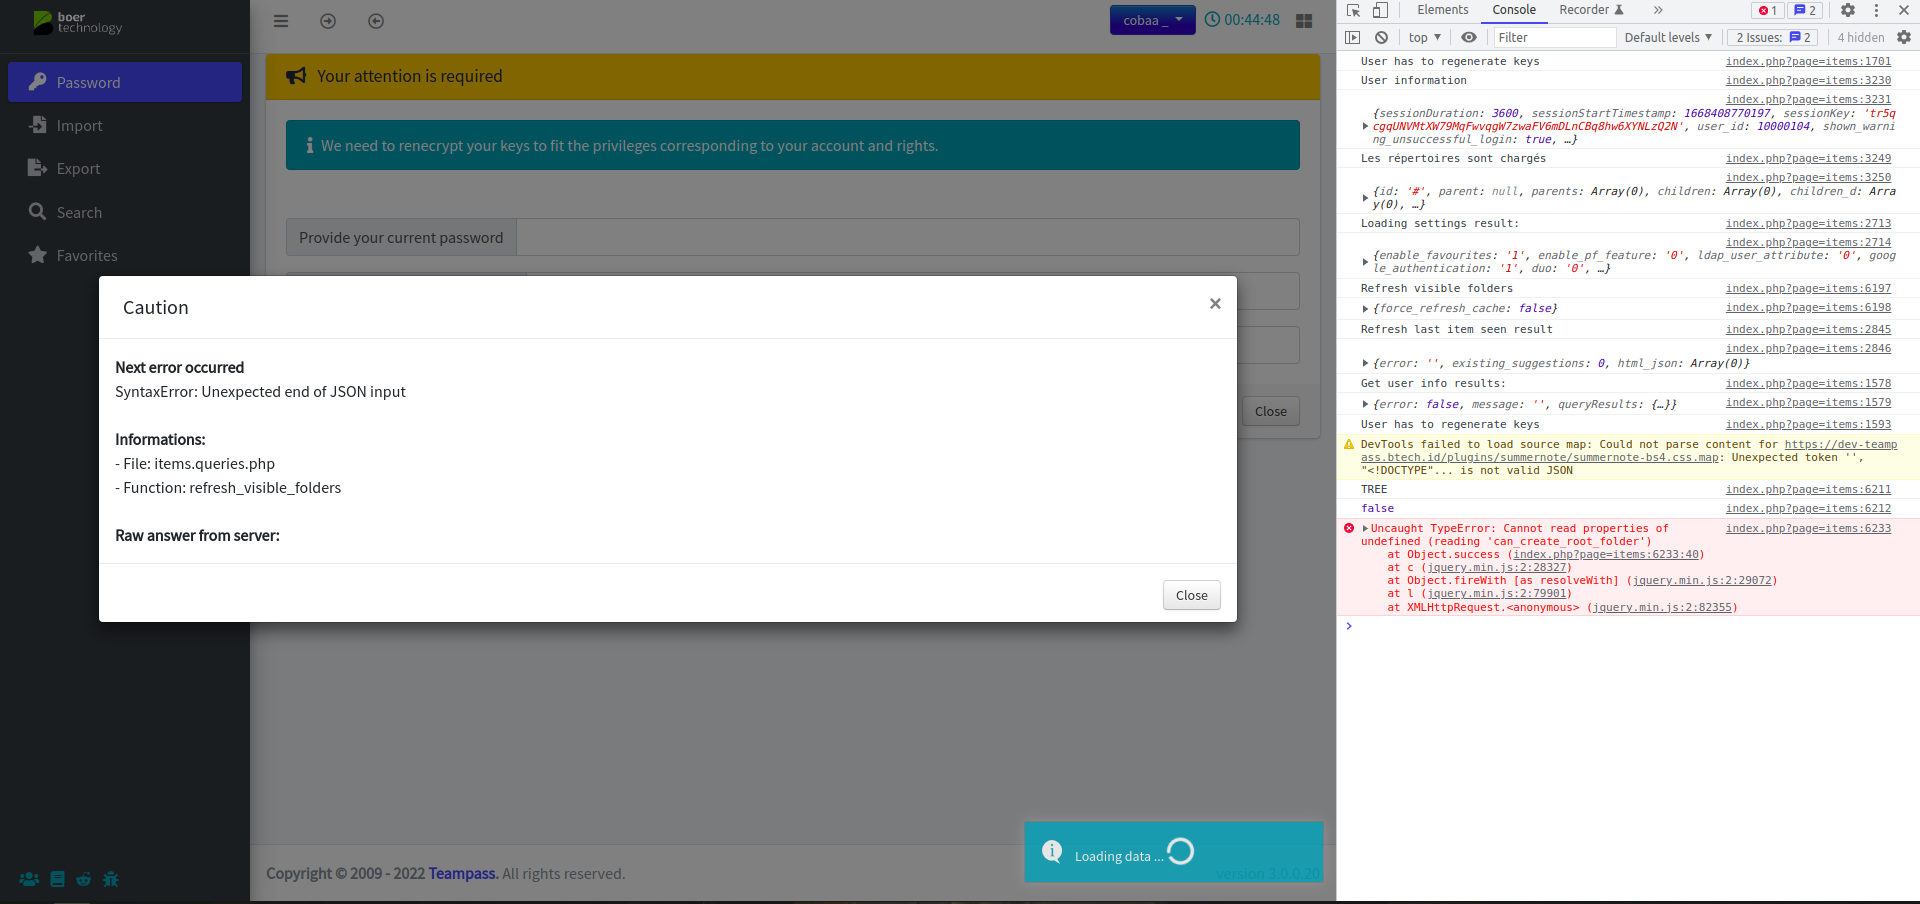The width and height of the screenshot is (1920, 904).
Task: Open the Recorder tab in DevTools
Action: point(1588,10)
